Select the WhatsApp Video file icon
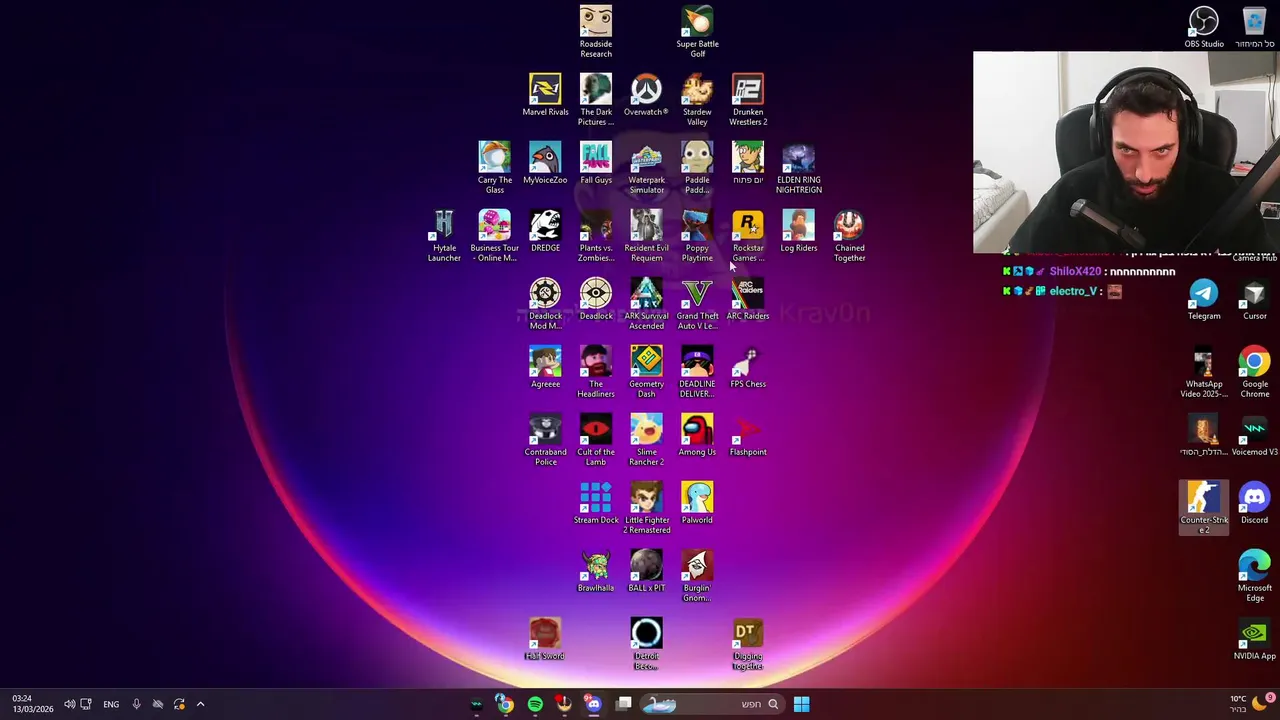 (x=1204, y=371)
